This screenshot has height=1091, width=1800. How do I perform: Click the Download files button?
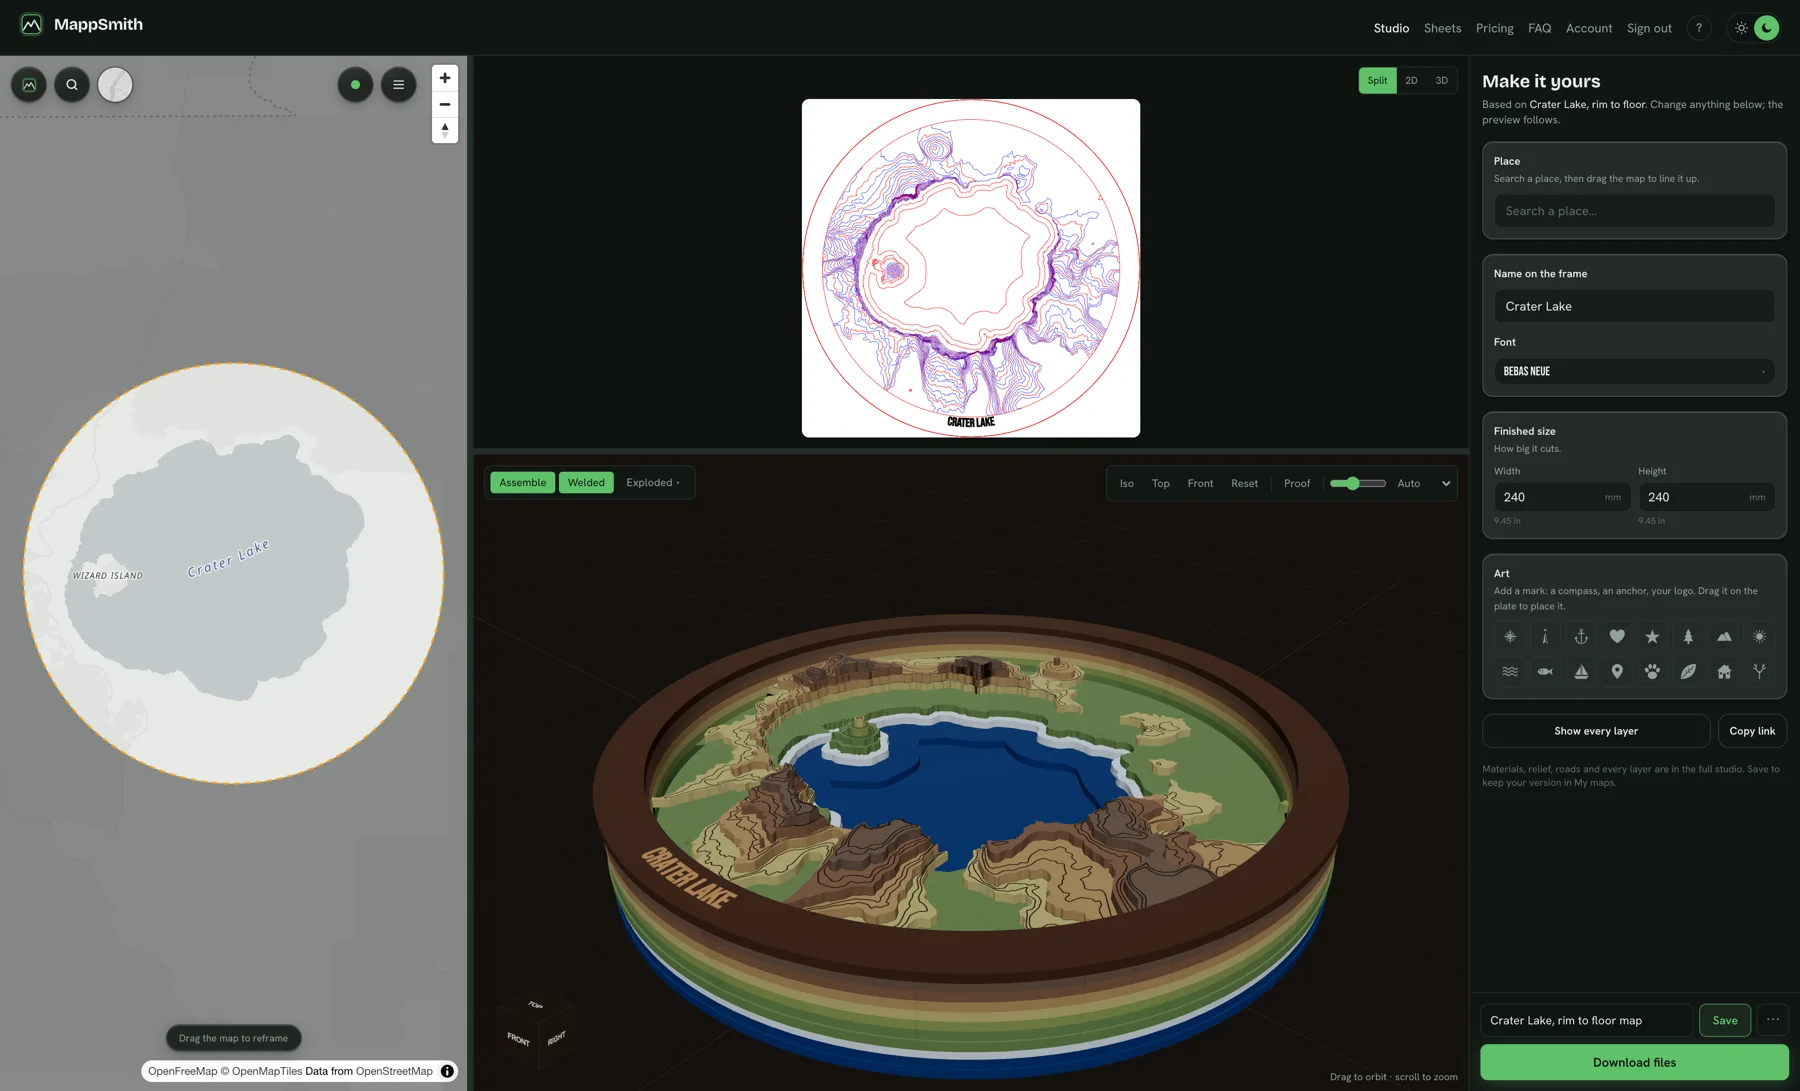[x=1634, y=1062]
